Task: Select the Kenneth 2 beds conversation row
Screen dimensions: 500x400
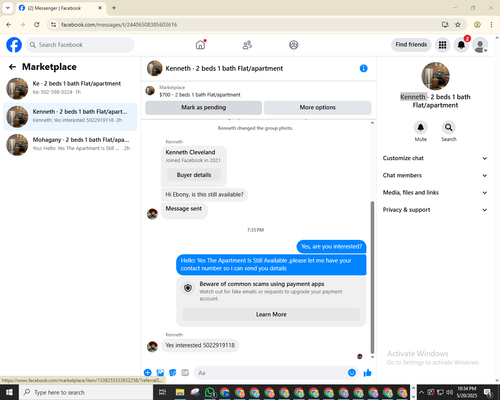Action: click(x=70, y=116)
